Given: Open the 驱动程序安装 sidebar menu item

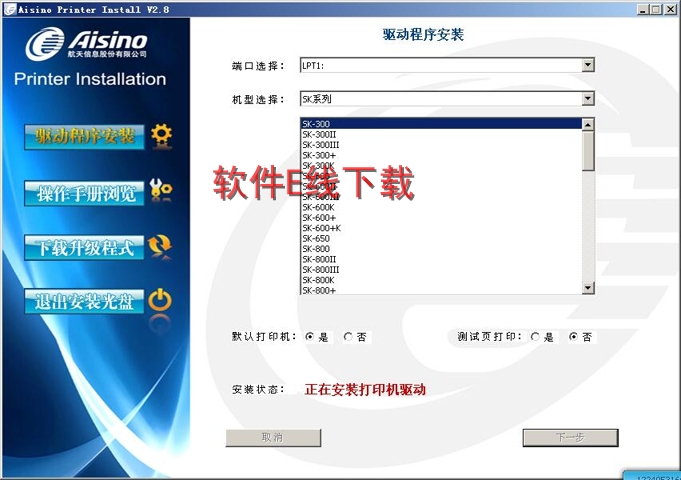Looking at the screenshot, I should coord(86,137).
